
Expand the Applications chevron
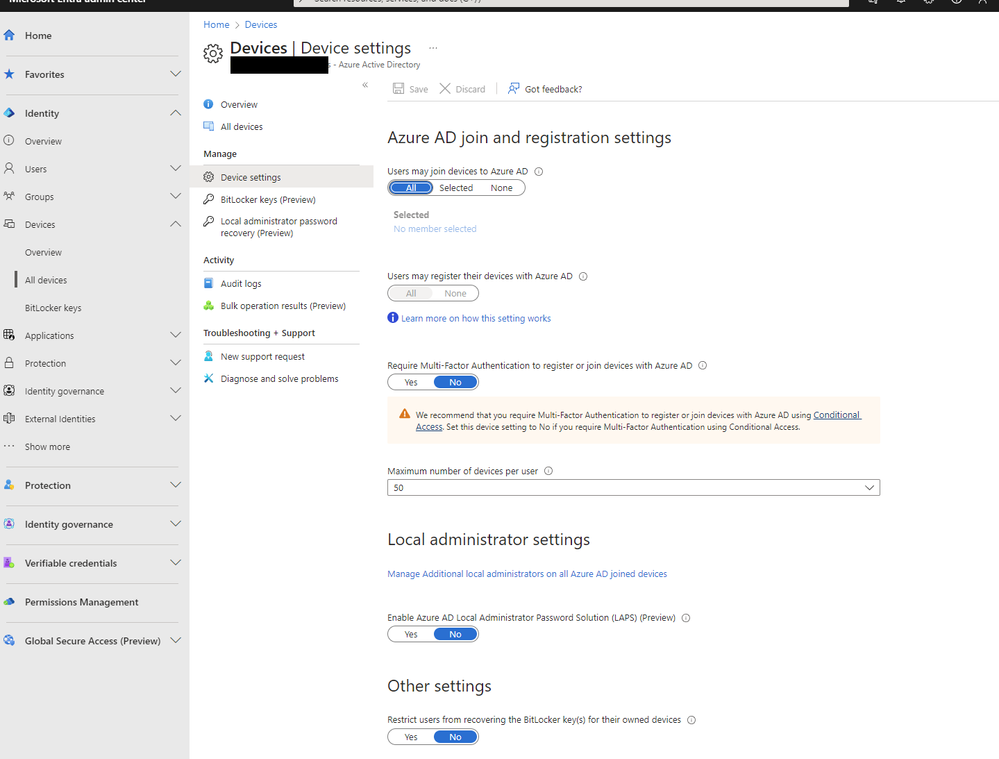175,335
